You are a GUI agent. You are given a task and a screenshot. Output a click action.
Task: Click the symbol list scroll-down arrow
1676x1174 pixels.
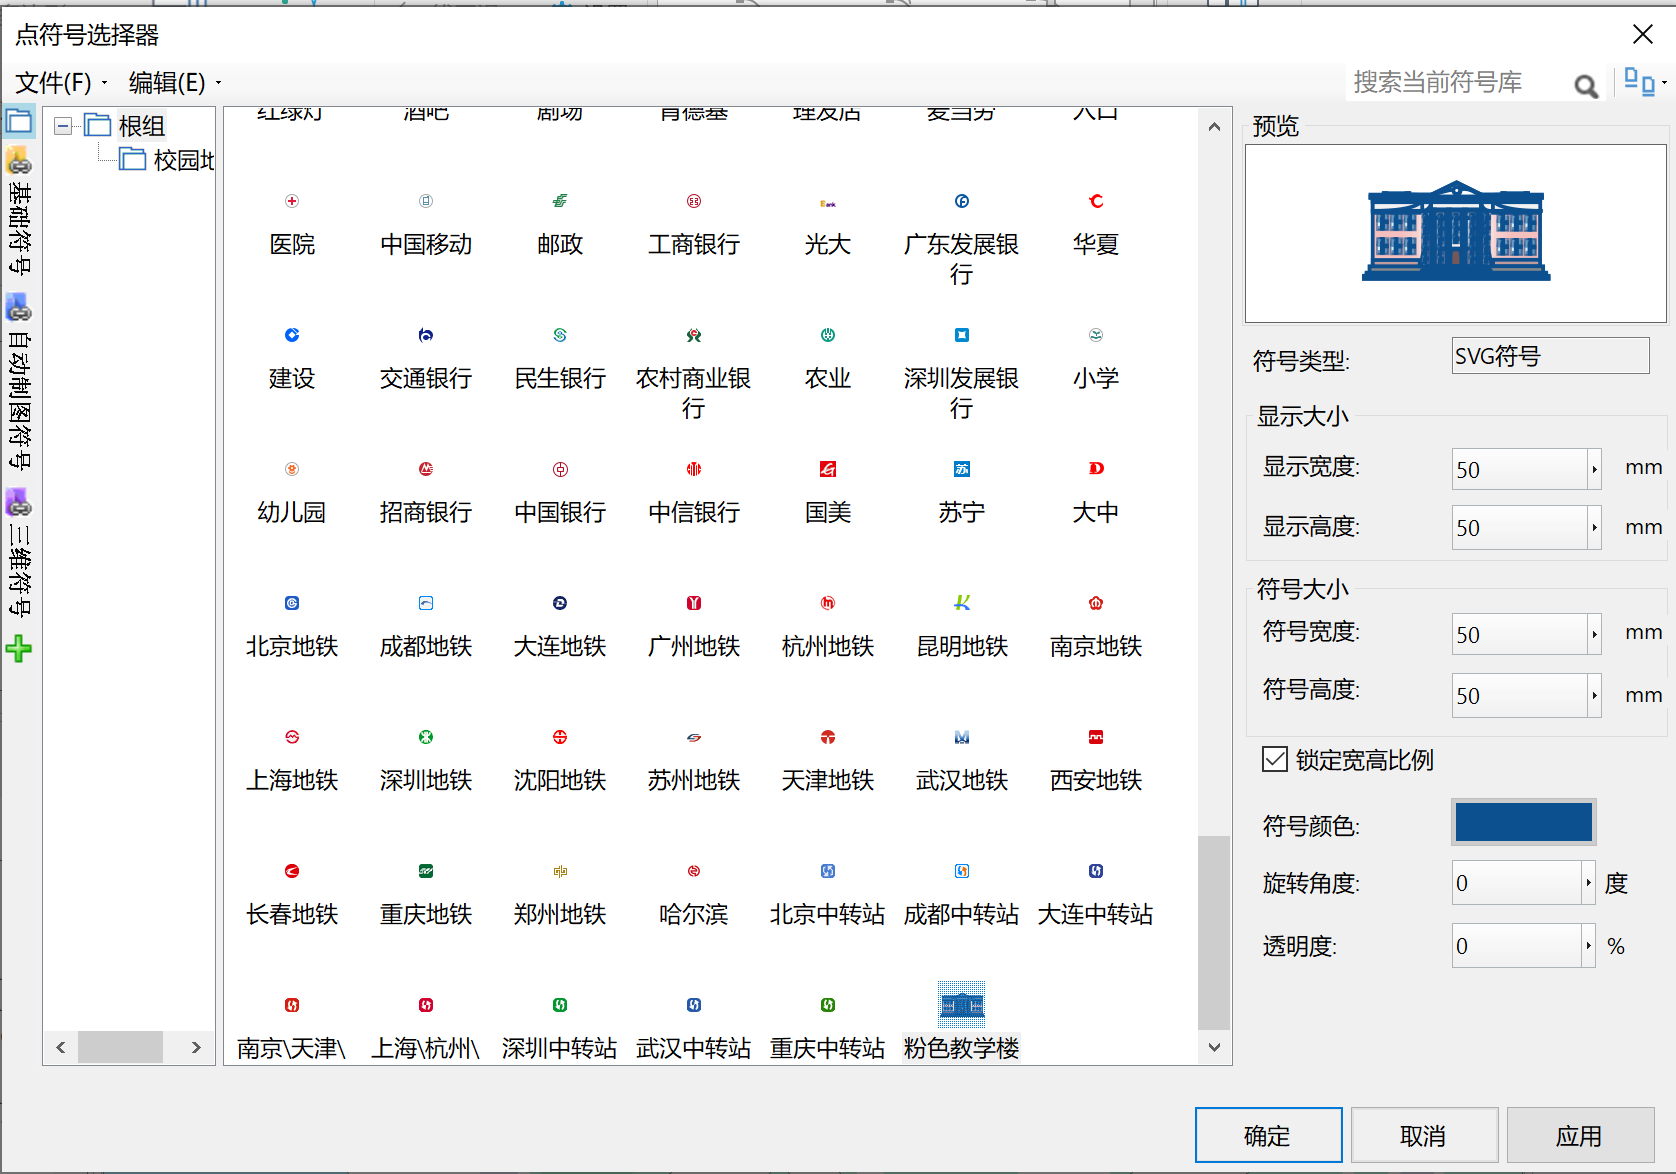click(1214, 1047)
